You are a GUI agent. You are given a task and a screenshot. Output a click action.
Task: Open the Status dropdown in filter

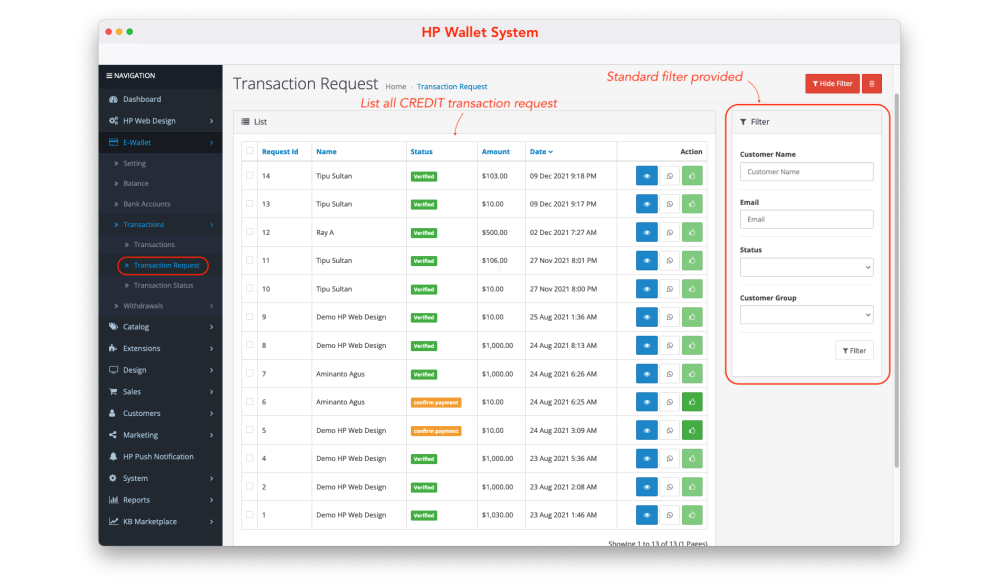(806, 267)
